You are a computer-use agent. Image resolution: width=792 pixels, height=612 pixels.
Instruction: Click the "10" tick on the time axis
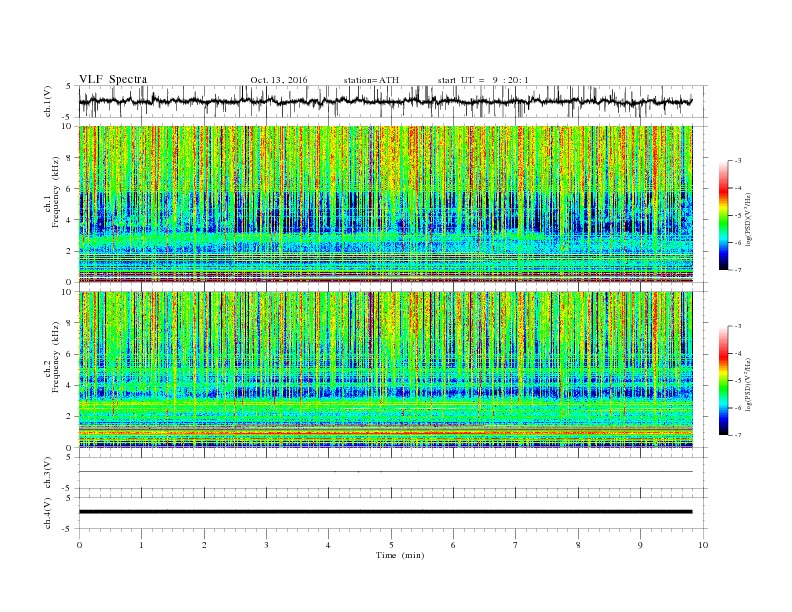(703, 545)
